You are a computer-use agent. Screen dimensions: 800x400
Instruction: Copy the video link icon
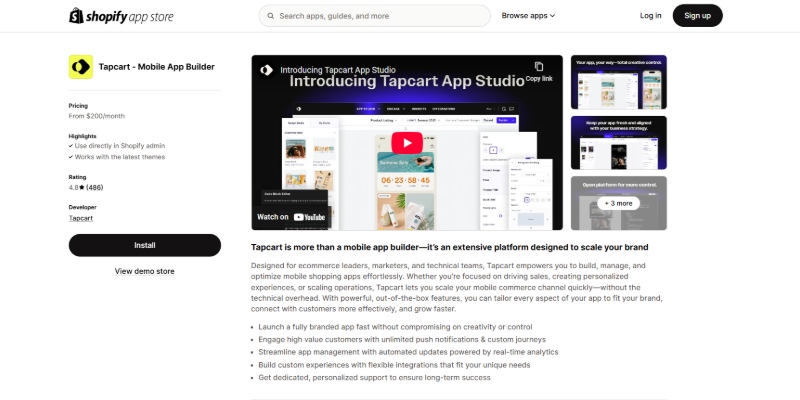point(539,67)
